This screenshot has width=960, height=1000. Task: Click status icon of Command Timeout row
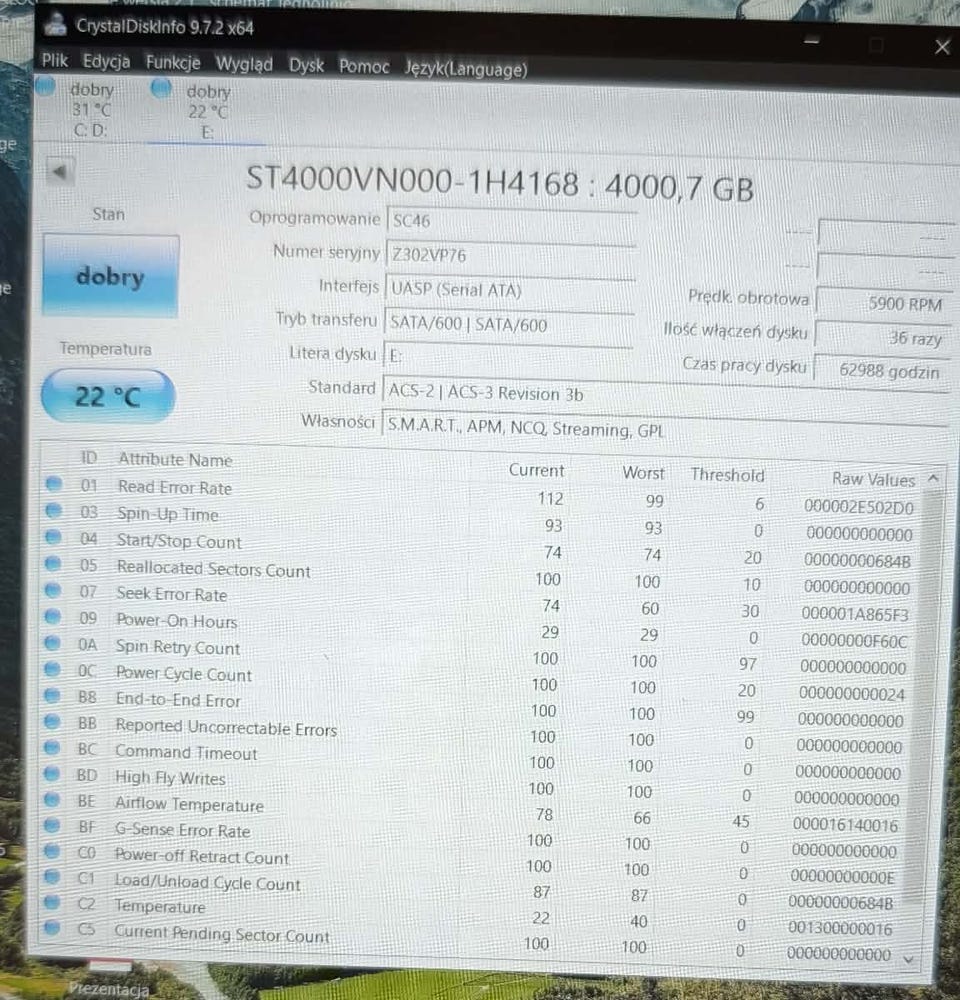[52, 747]
